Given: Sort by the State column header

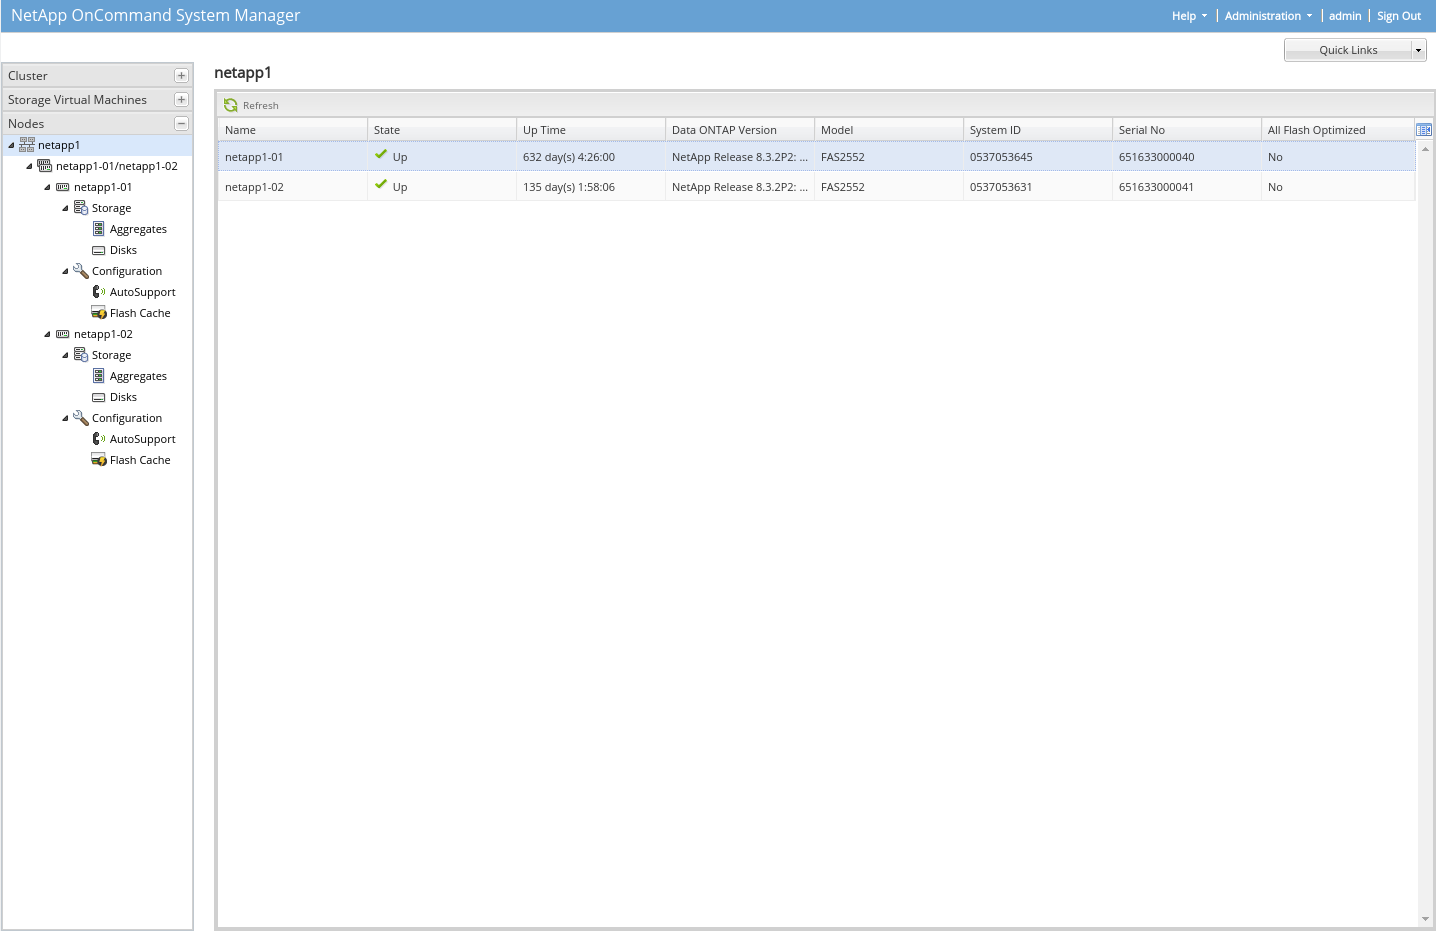Looking at the screenshot, I should pyautogui.click(x=441, y=130).
